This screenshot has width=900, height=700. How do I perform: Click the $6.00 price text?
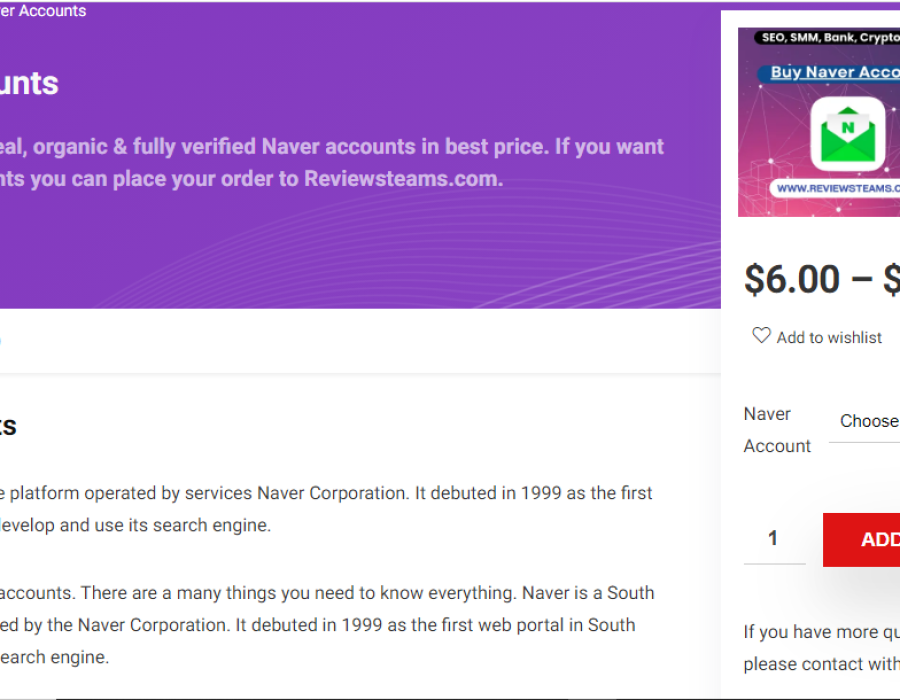pos(792,279)
